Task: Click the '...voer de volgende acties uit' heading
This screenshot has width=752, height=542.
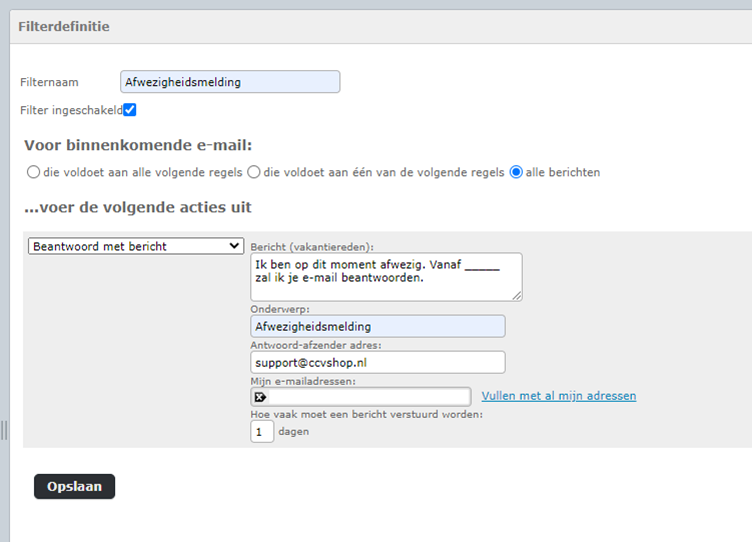Action: click(x=138, y=207)
